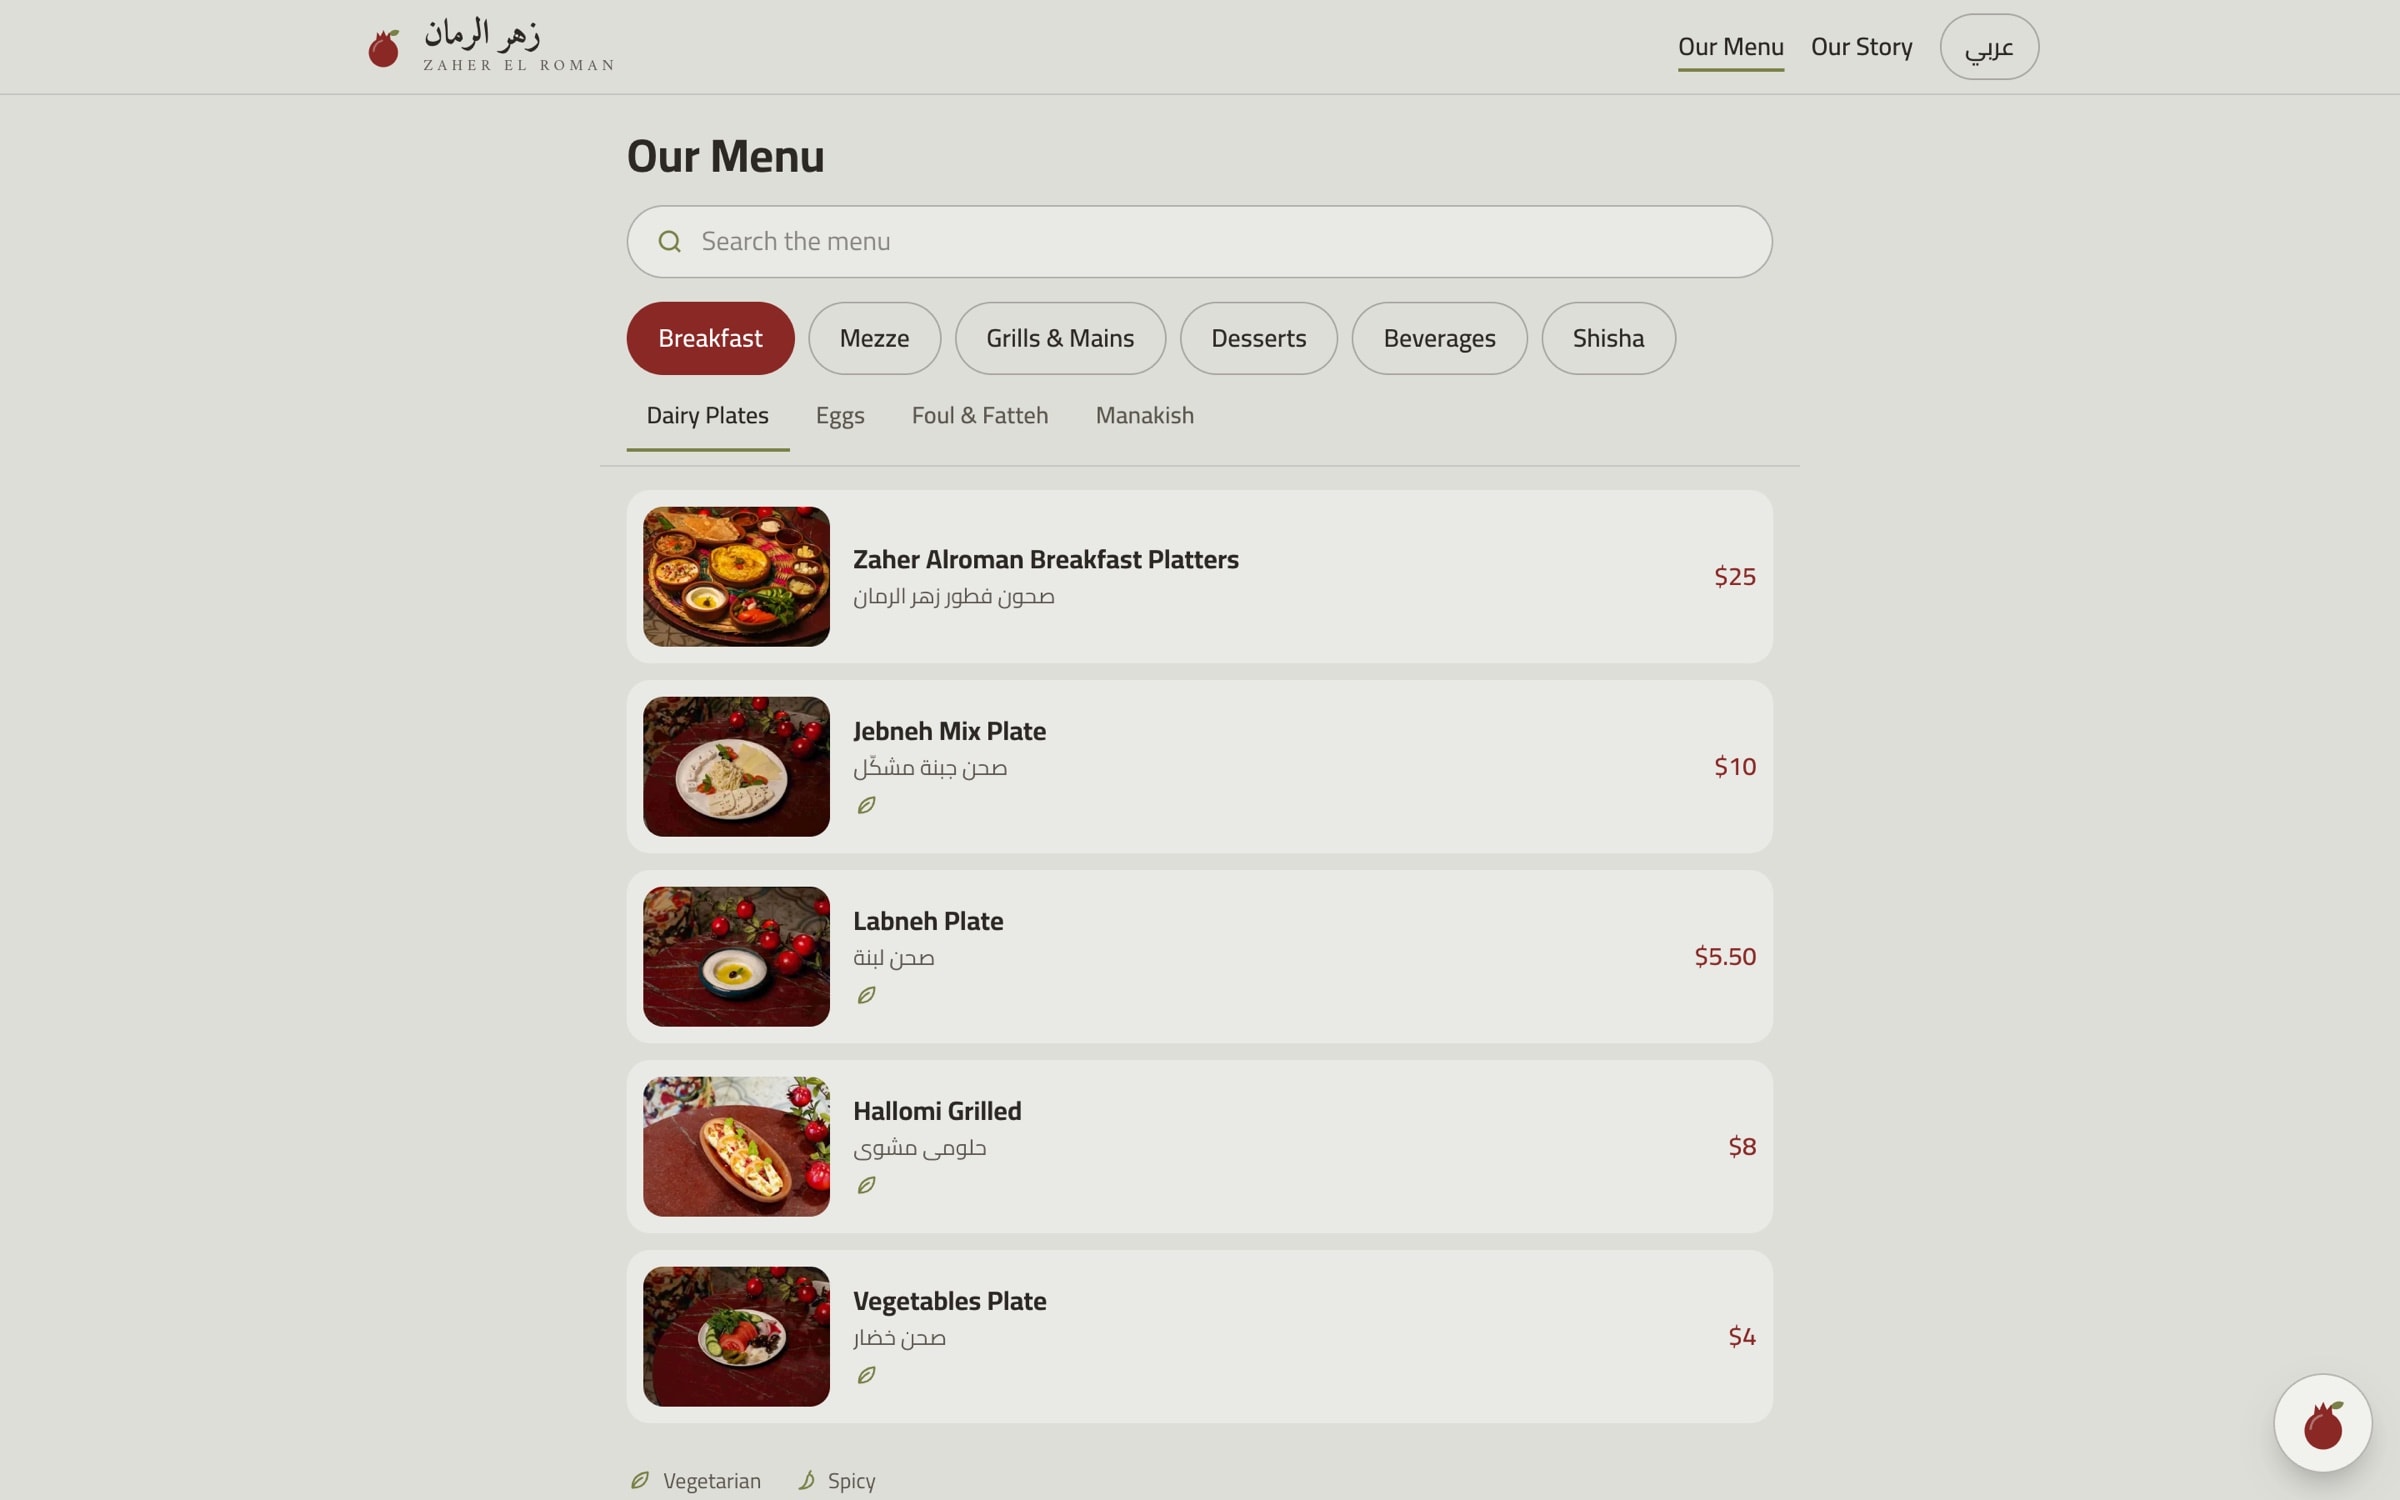The width and height of the screenshot is (2400, 1500).
Task: Select the Grills & Mains category
Action: tap(1060, 338)
